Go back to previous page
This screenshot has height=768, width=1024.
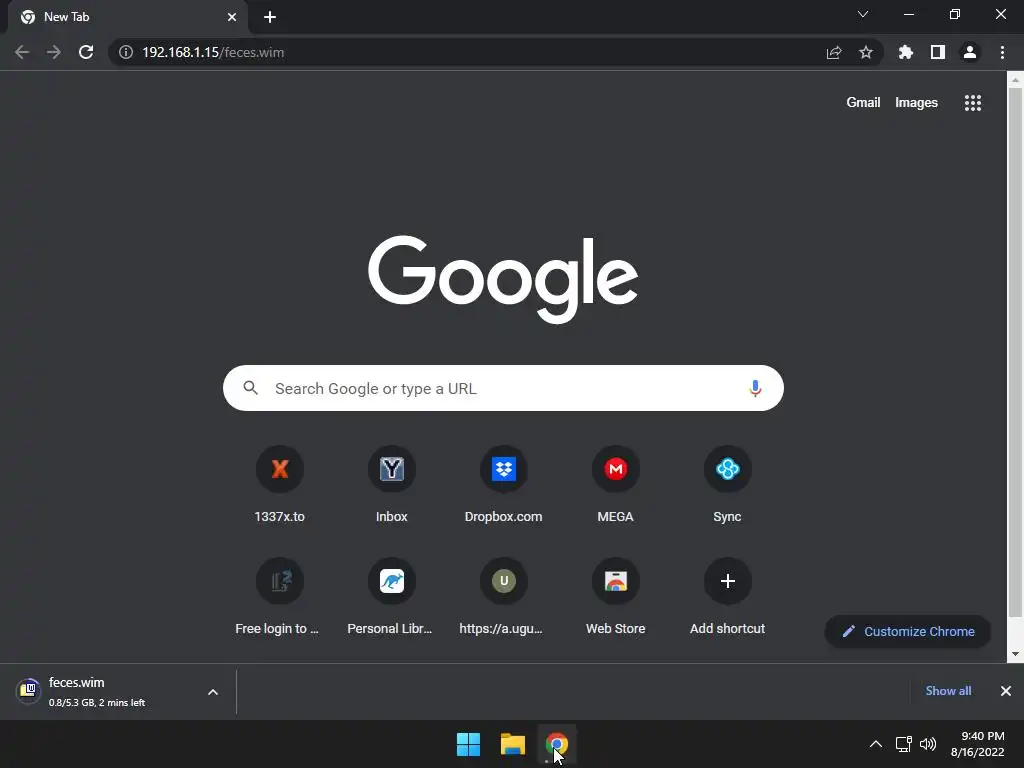[x=22, y=52]
